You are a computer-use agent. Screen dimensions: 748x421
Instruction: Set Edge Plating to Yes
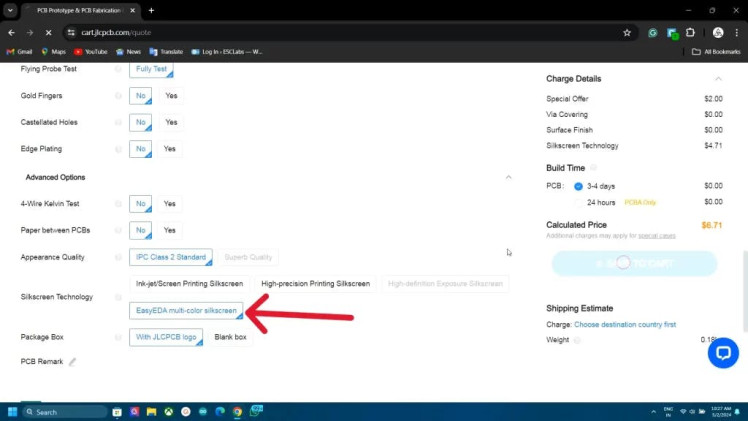[x=170, y=149]
